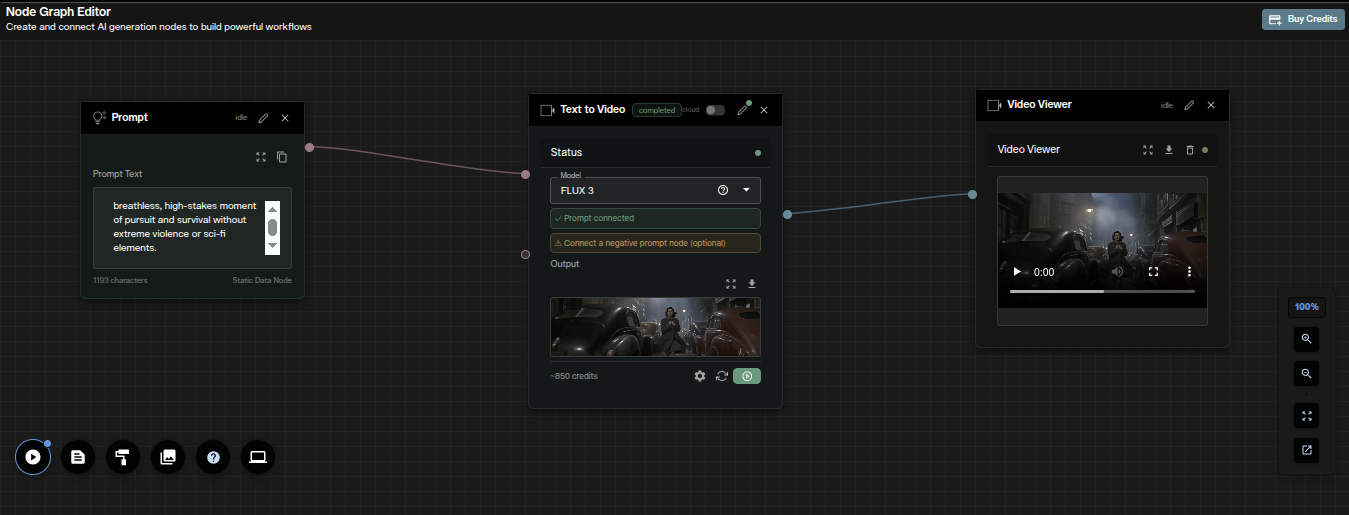Click the Buy Credits button
1349x515 pixels.
tap(1303, 19)
